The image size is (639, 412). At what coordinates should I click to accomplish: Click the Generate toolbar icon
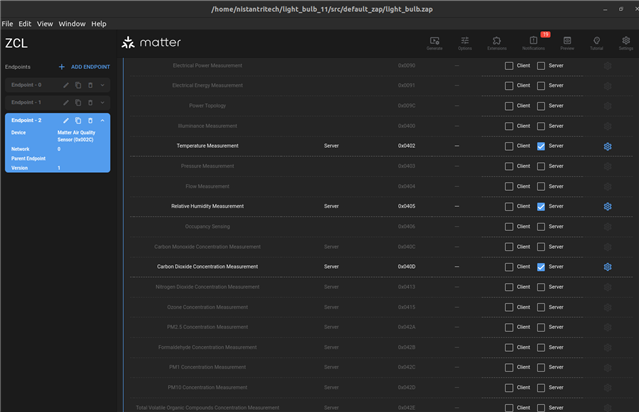(434, 43)
